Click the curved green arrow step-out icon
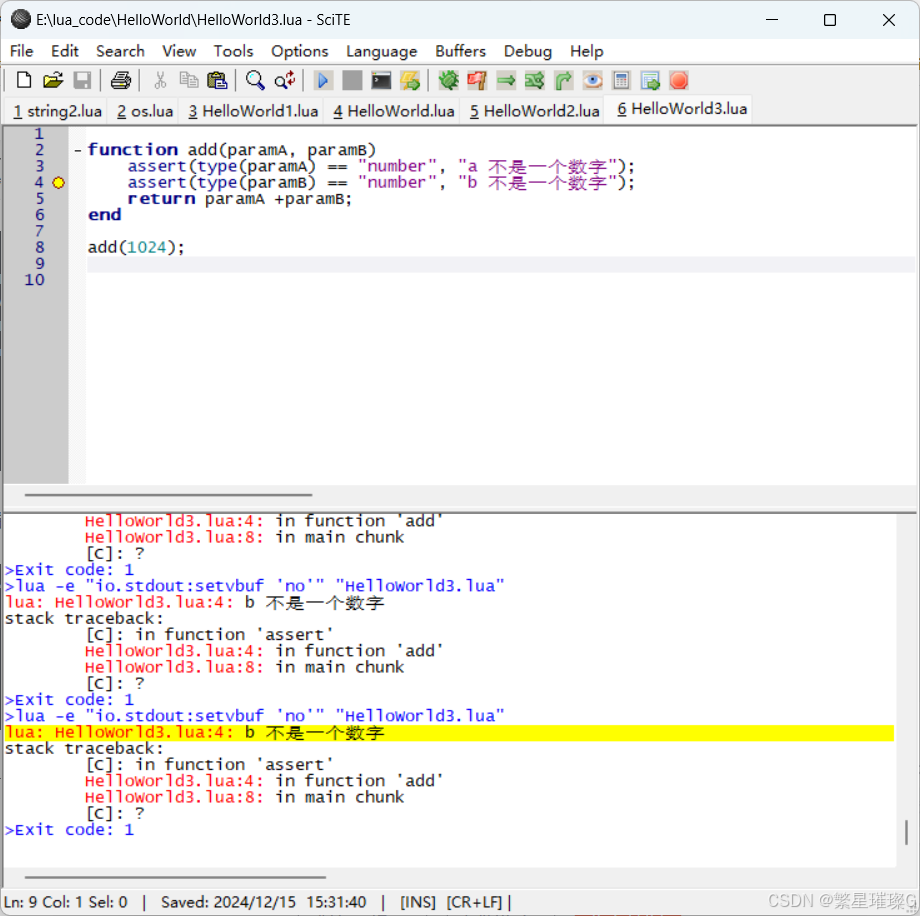 coord(563,80)
